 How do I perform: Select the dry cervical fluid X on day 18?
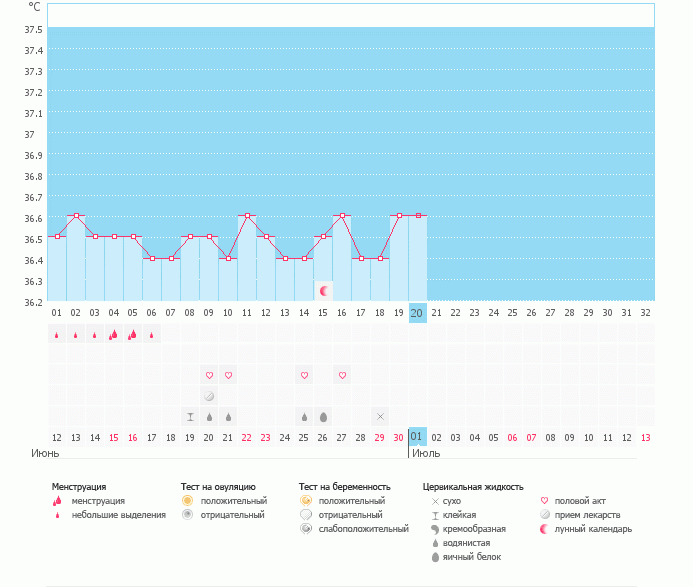click(x=380, y=416)
